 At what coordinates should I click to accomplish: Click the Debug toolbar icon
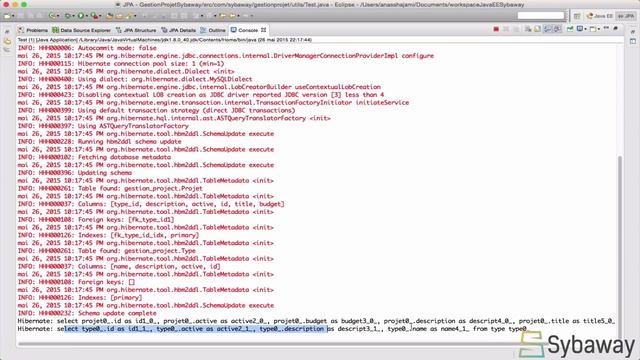point(67,16)
